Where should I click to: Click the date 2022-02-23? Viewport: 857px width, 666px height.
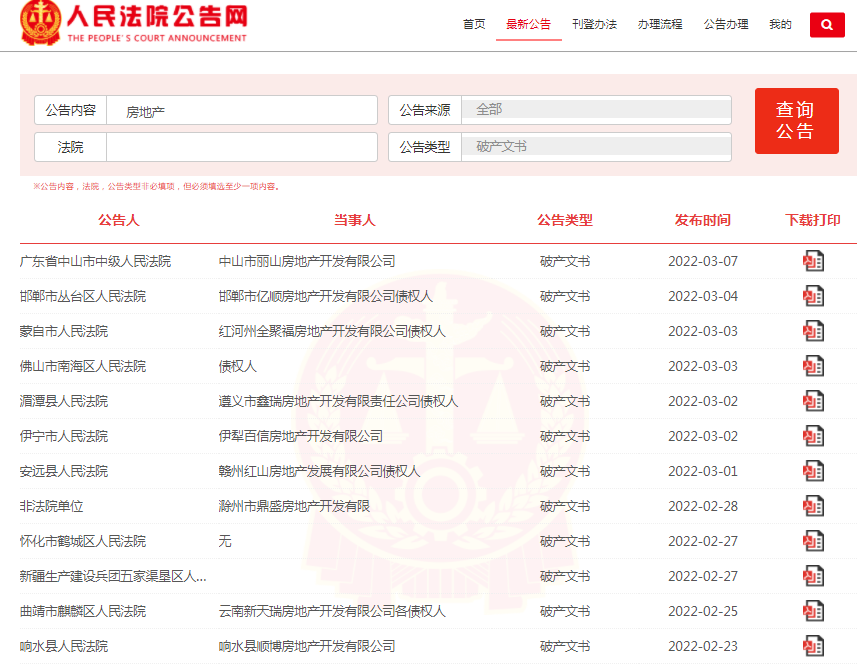tap(703, 646)
